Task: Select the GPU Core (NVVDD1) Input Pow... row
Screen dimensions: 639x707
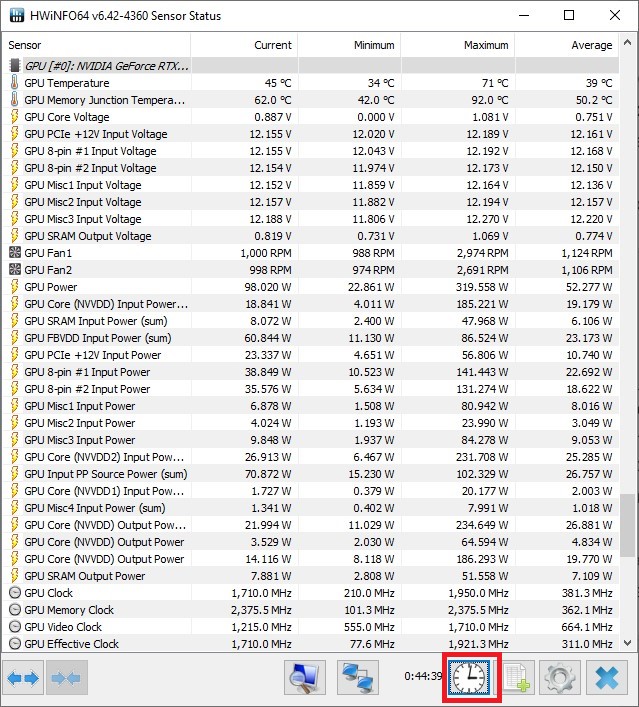Action: click(x=311, y=491)
